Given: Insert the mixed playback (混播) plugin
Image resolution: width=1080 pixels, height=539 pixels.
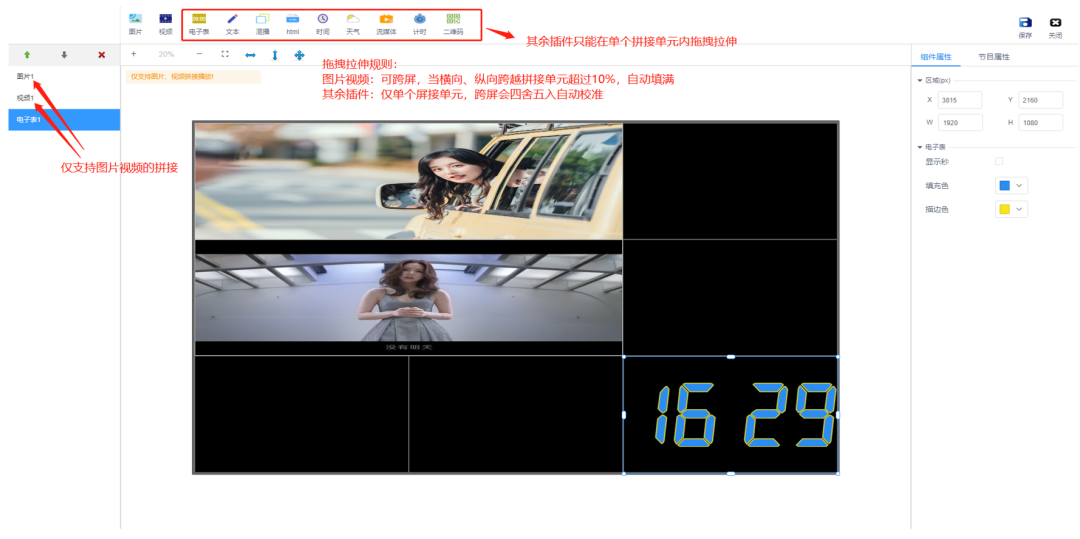Looking at the screenshot, I should 262,24.
